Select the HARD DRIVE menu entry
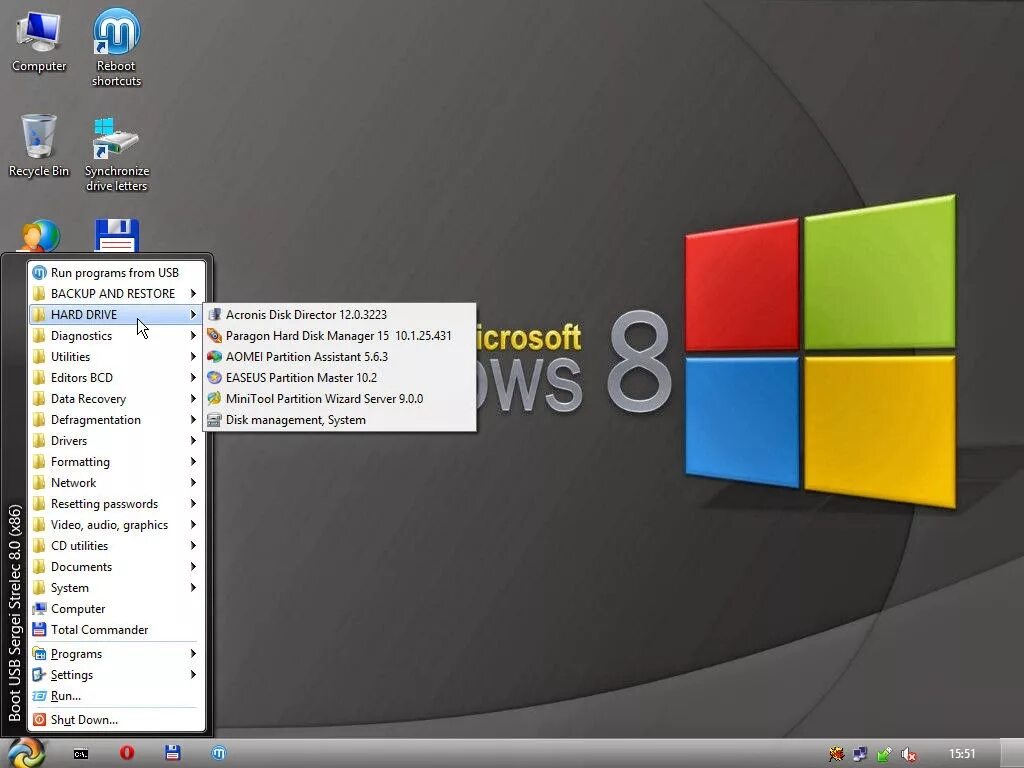 (x=116, y=315)
